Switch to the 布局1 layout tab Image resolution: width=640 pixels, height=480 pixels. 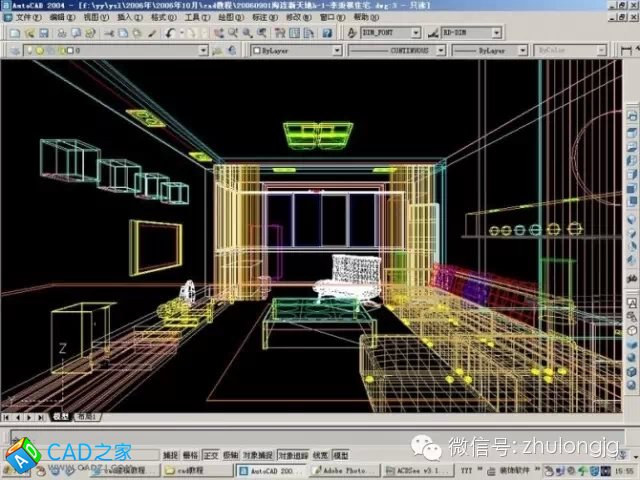click(x=87, y=416)
